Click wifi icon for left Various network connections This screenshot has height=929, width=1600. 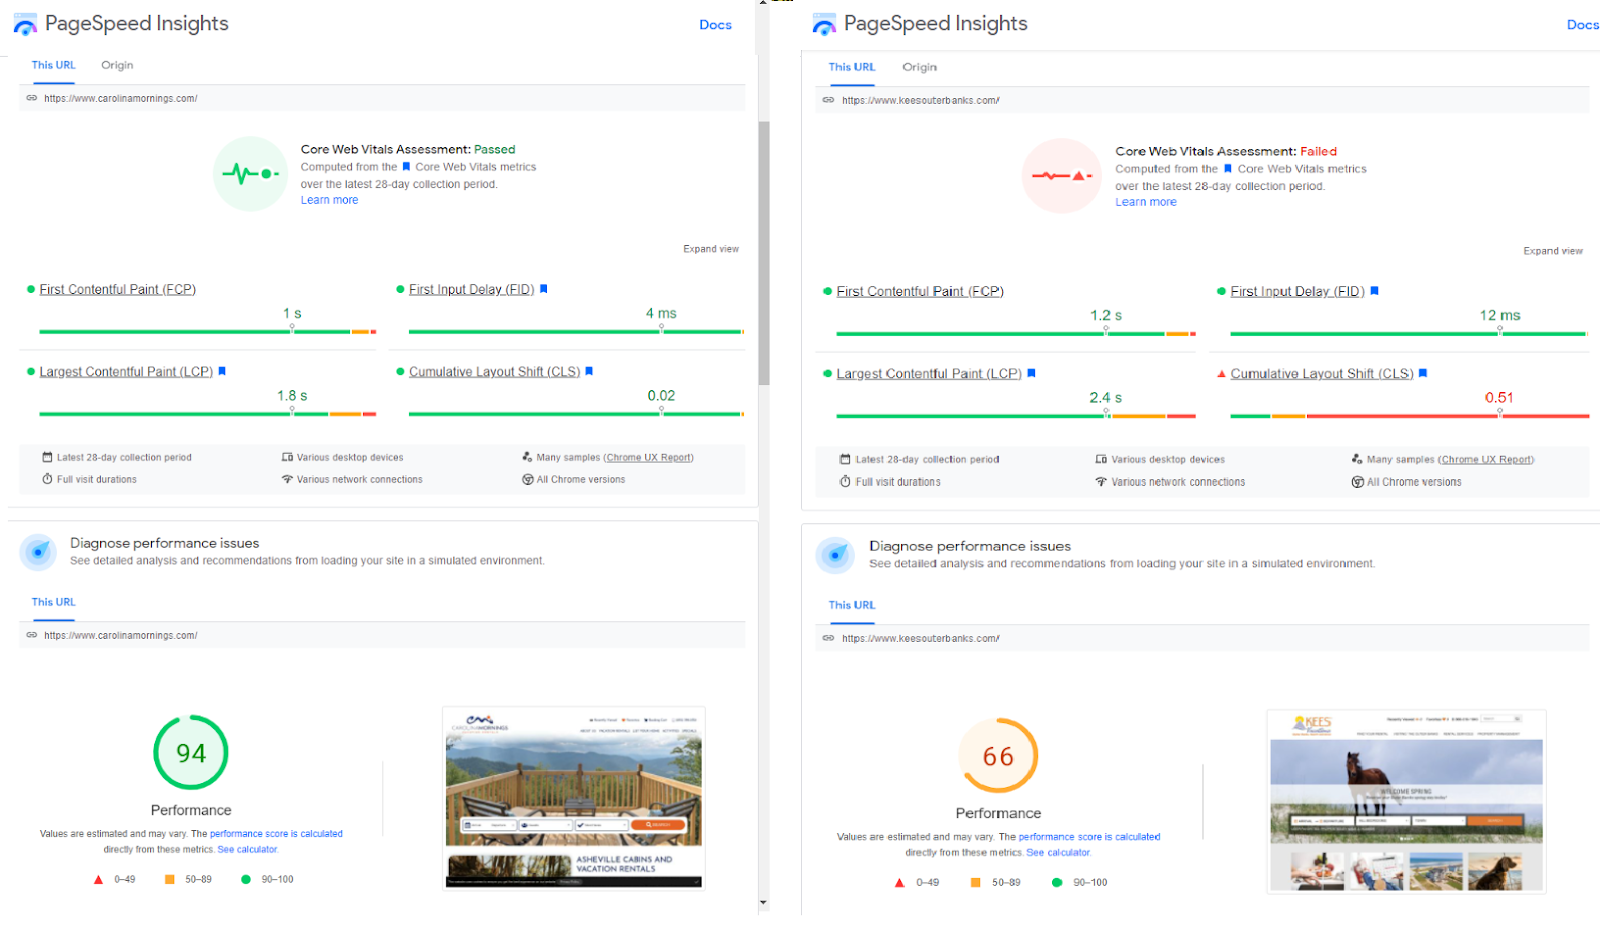pos(287,479)
